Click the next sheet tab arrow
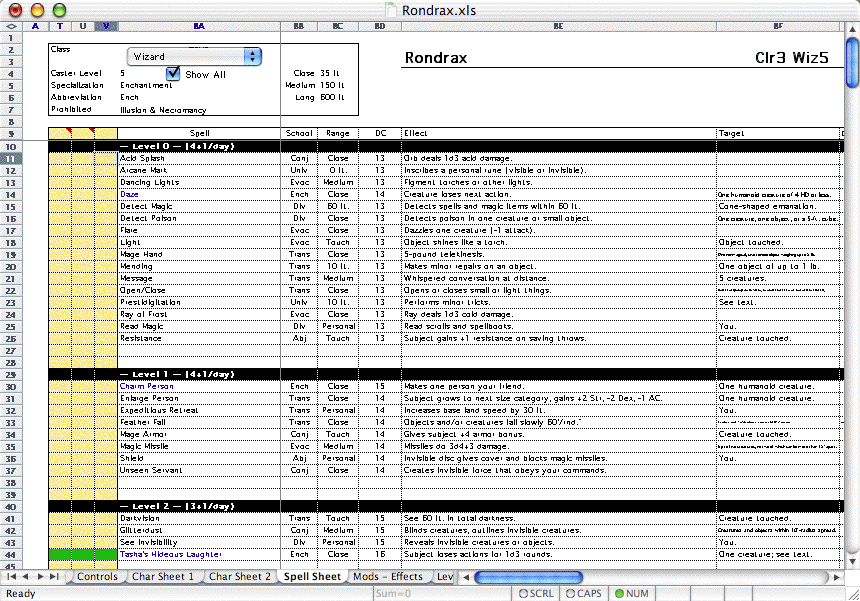Screen dimensions: 860x601 [39, 577]
